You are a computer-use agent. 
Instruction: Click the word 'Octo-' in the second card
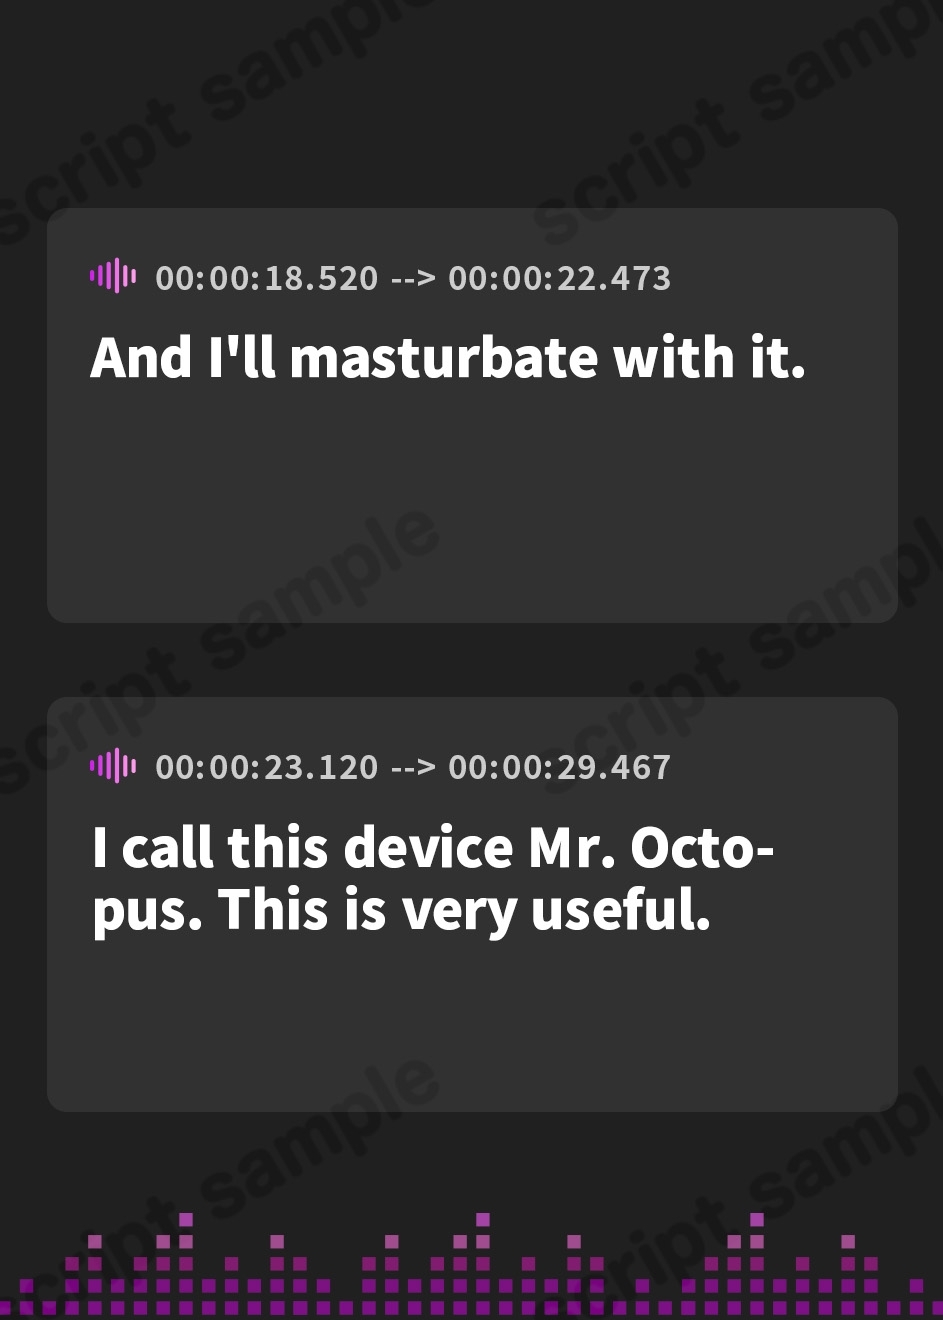[x=702, y=847]
